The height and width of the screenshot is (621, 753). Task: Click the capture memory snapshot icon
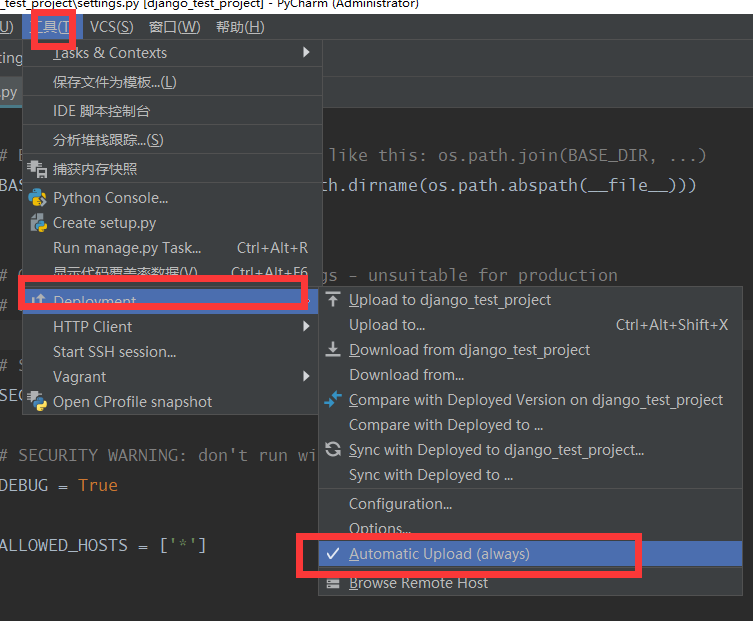38,169
